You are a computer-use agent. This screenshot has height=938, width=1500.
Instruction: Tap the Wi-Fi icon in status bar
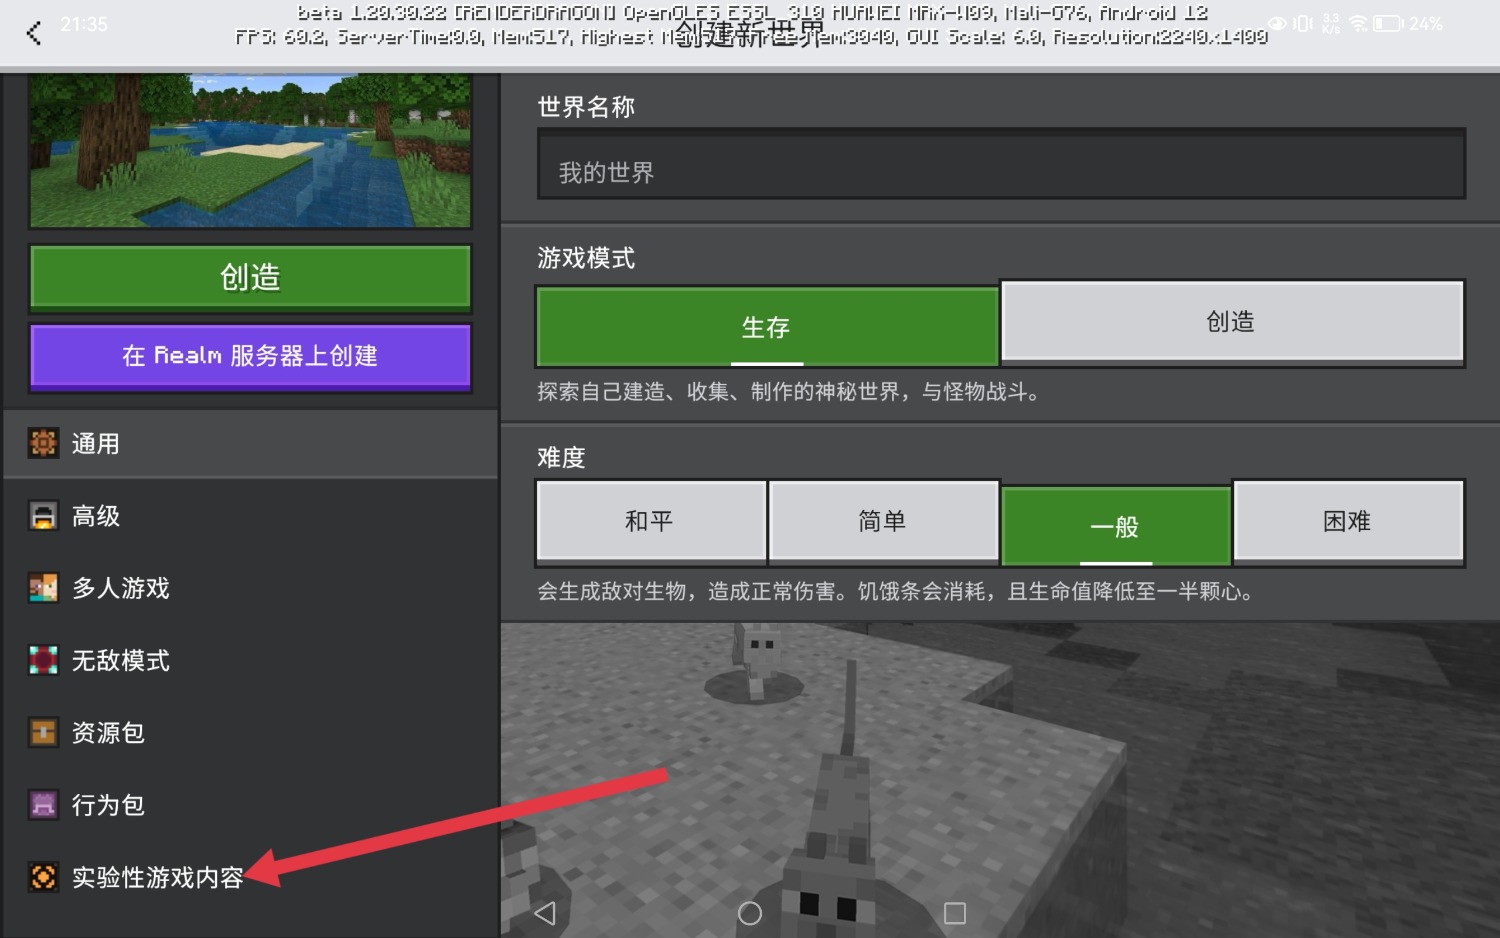(1358, 23)
